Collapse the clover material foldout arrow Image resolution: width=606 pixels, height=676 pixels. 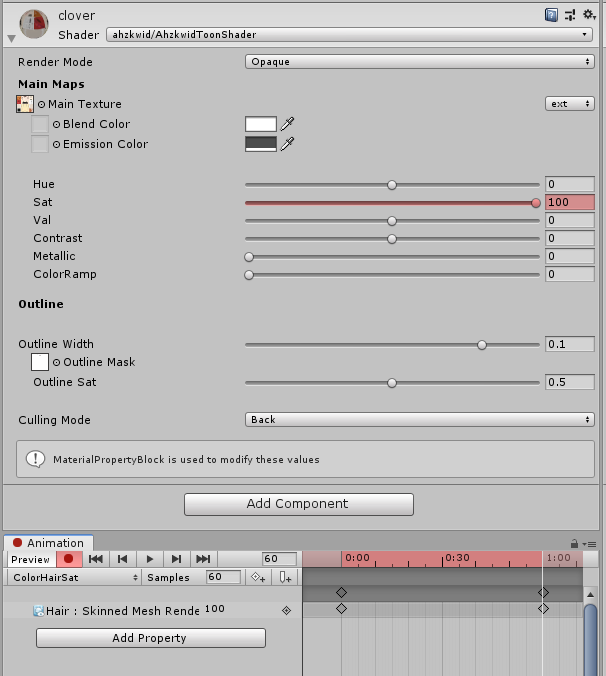12,39
